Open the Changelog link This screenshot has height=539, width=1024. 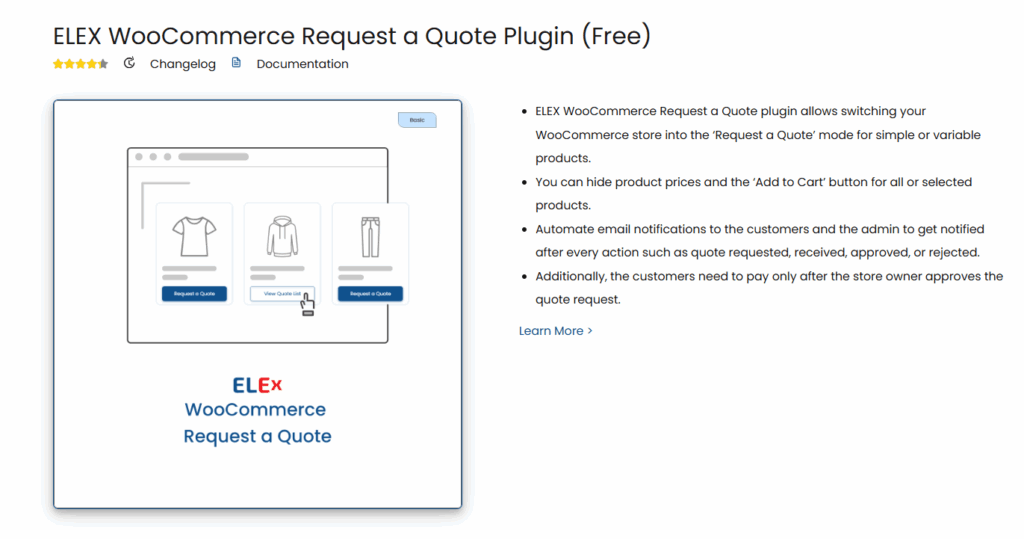182,64
